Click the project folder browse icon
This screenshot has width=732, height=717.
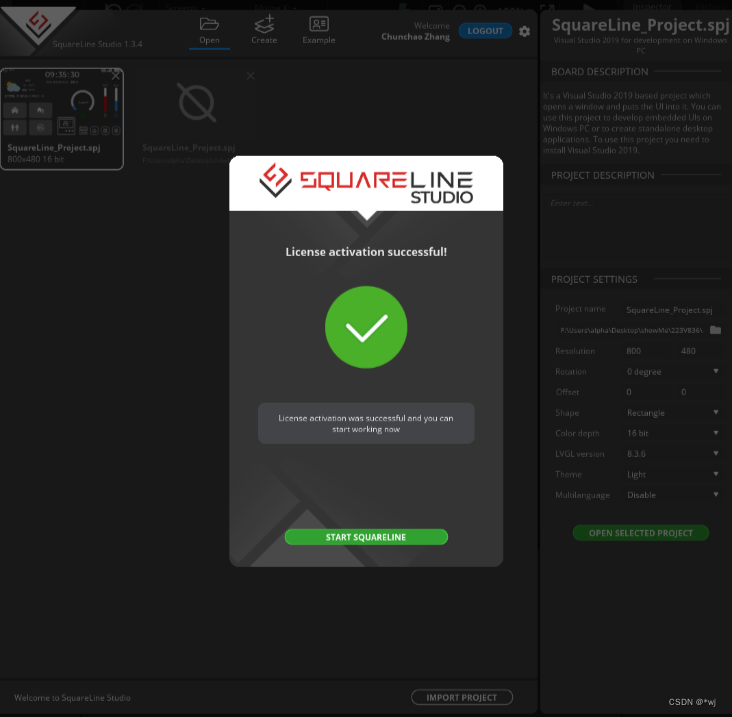pos(715,330)
